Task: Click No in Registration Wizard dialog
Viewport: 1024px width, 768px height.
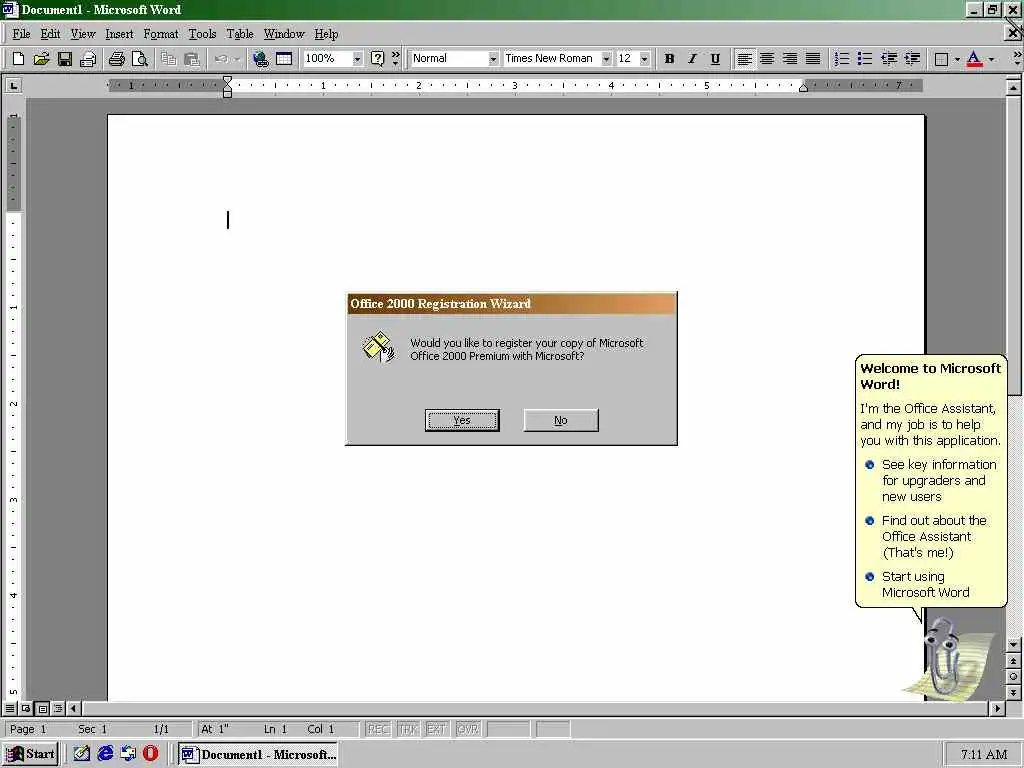Action: (561, 420)
